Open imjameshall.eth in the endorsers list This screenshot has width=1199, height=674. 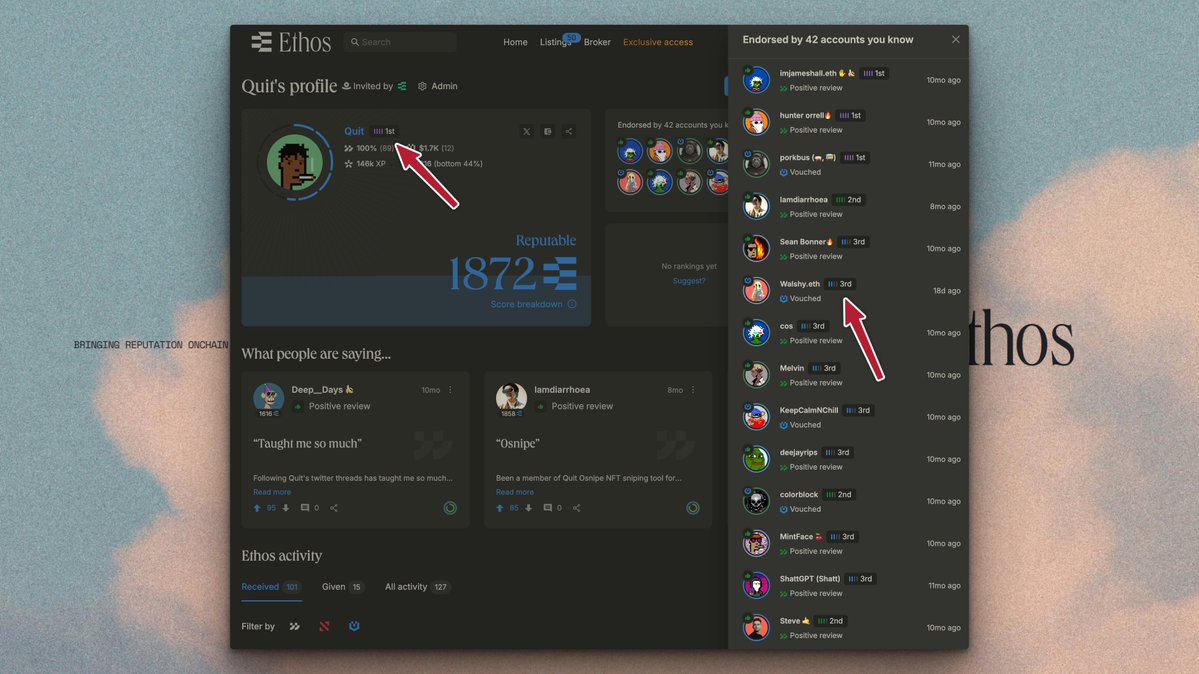[848, 80]
